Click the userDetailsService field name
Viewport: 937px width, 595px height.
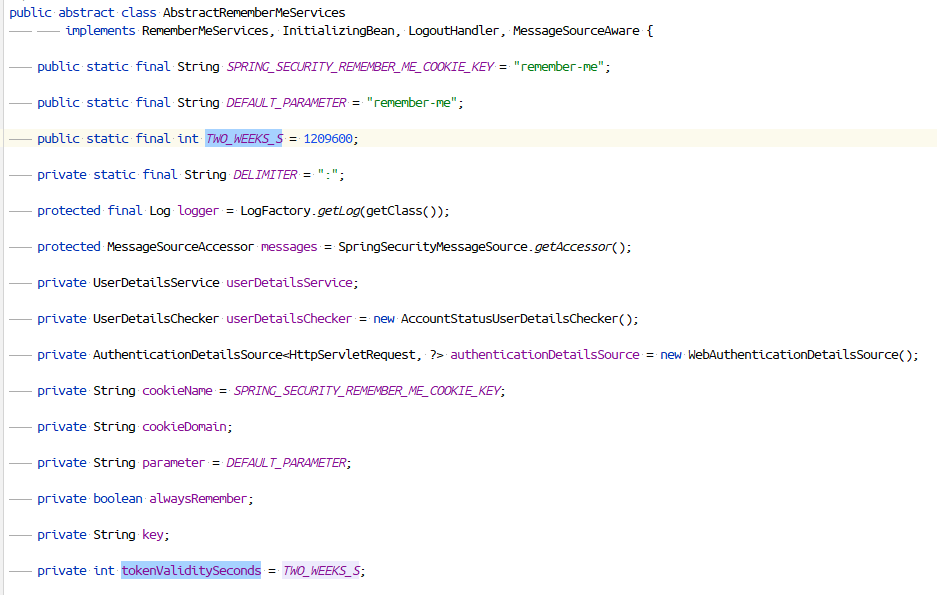(289, 283)
